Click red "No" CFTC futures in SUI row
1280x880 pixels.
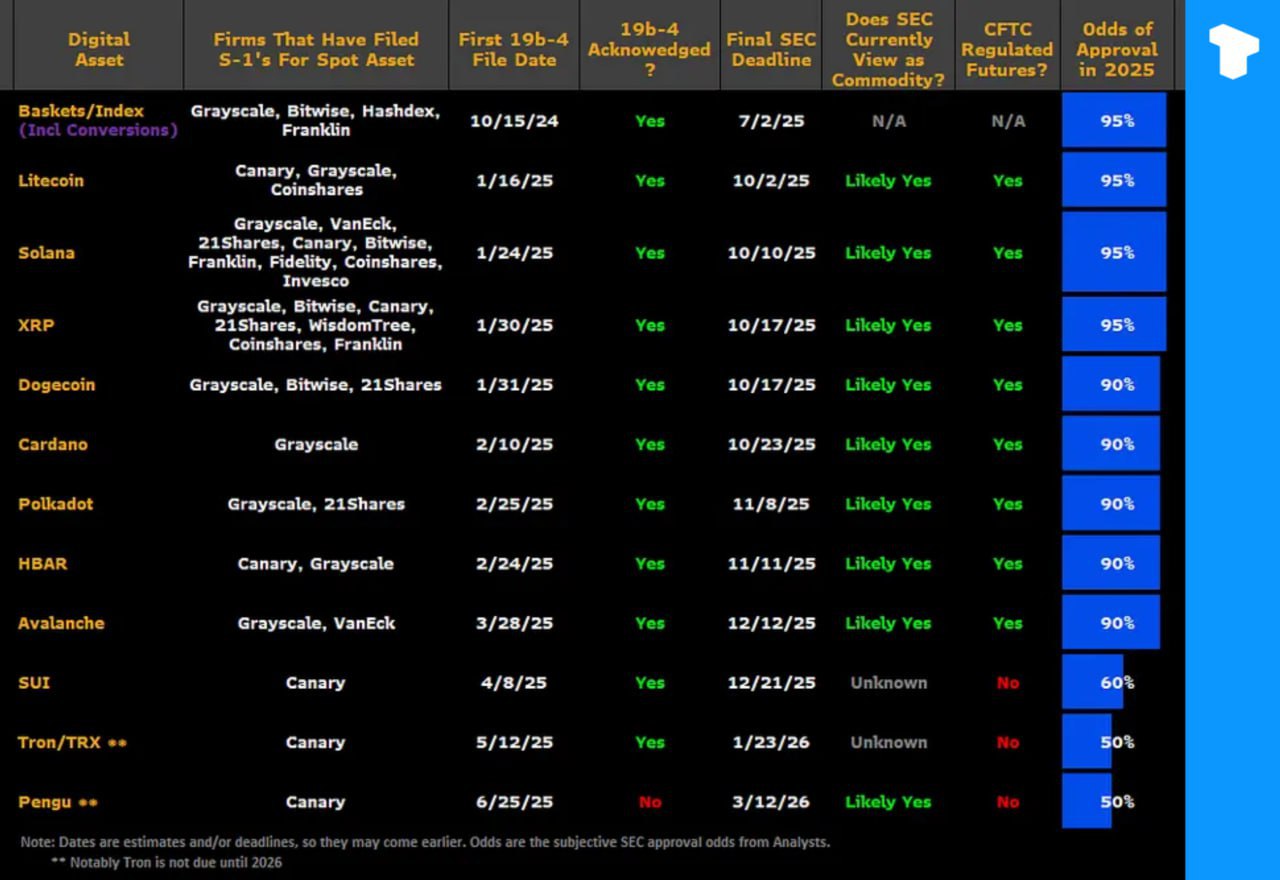click(1007, 683)
